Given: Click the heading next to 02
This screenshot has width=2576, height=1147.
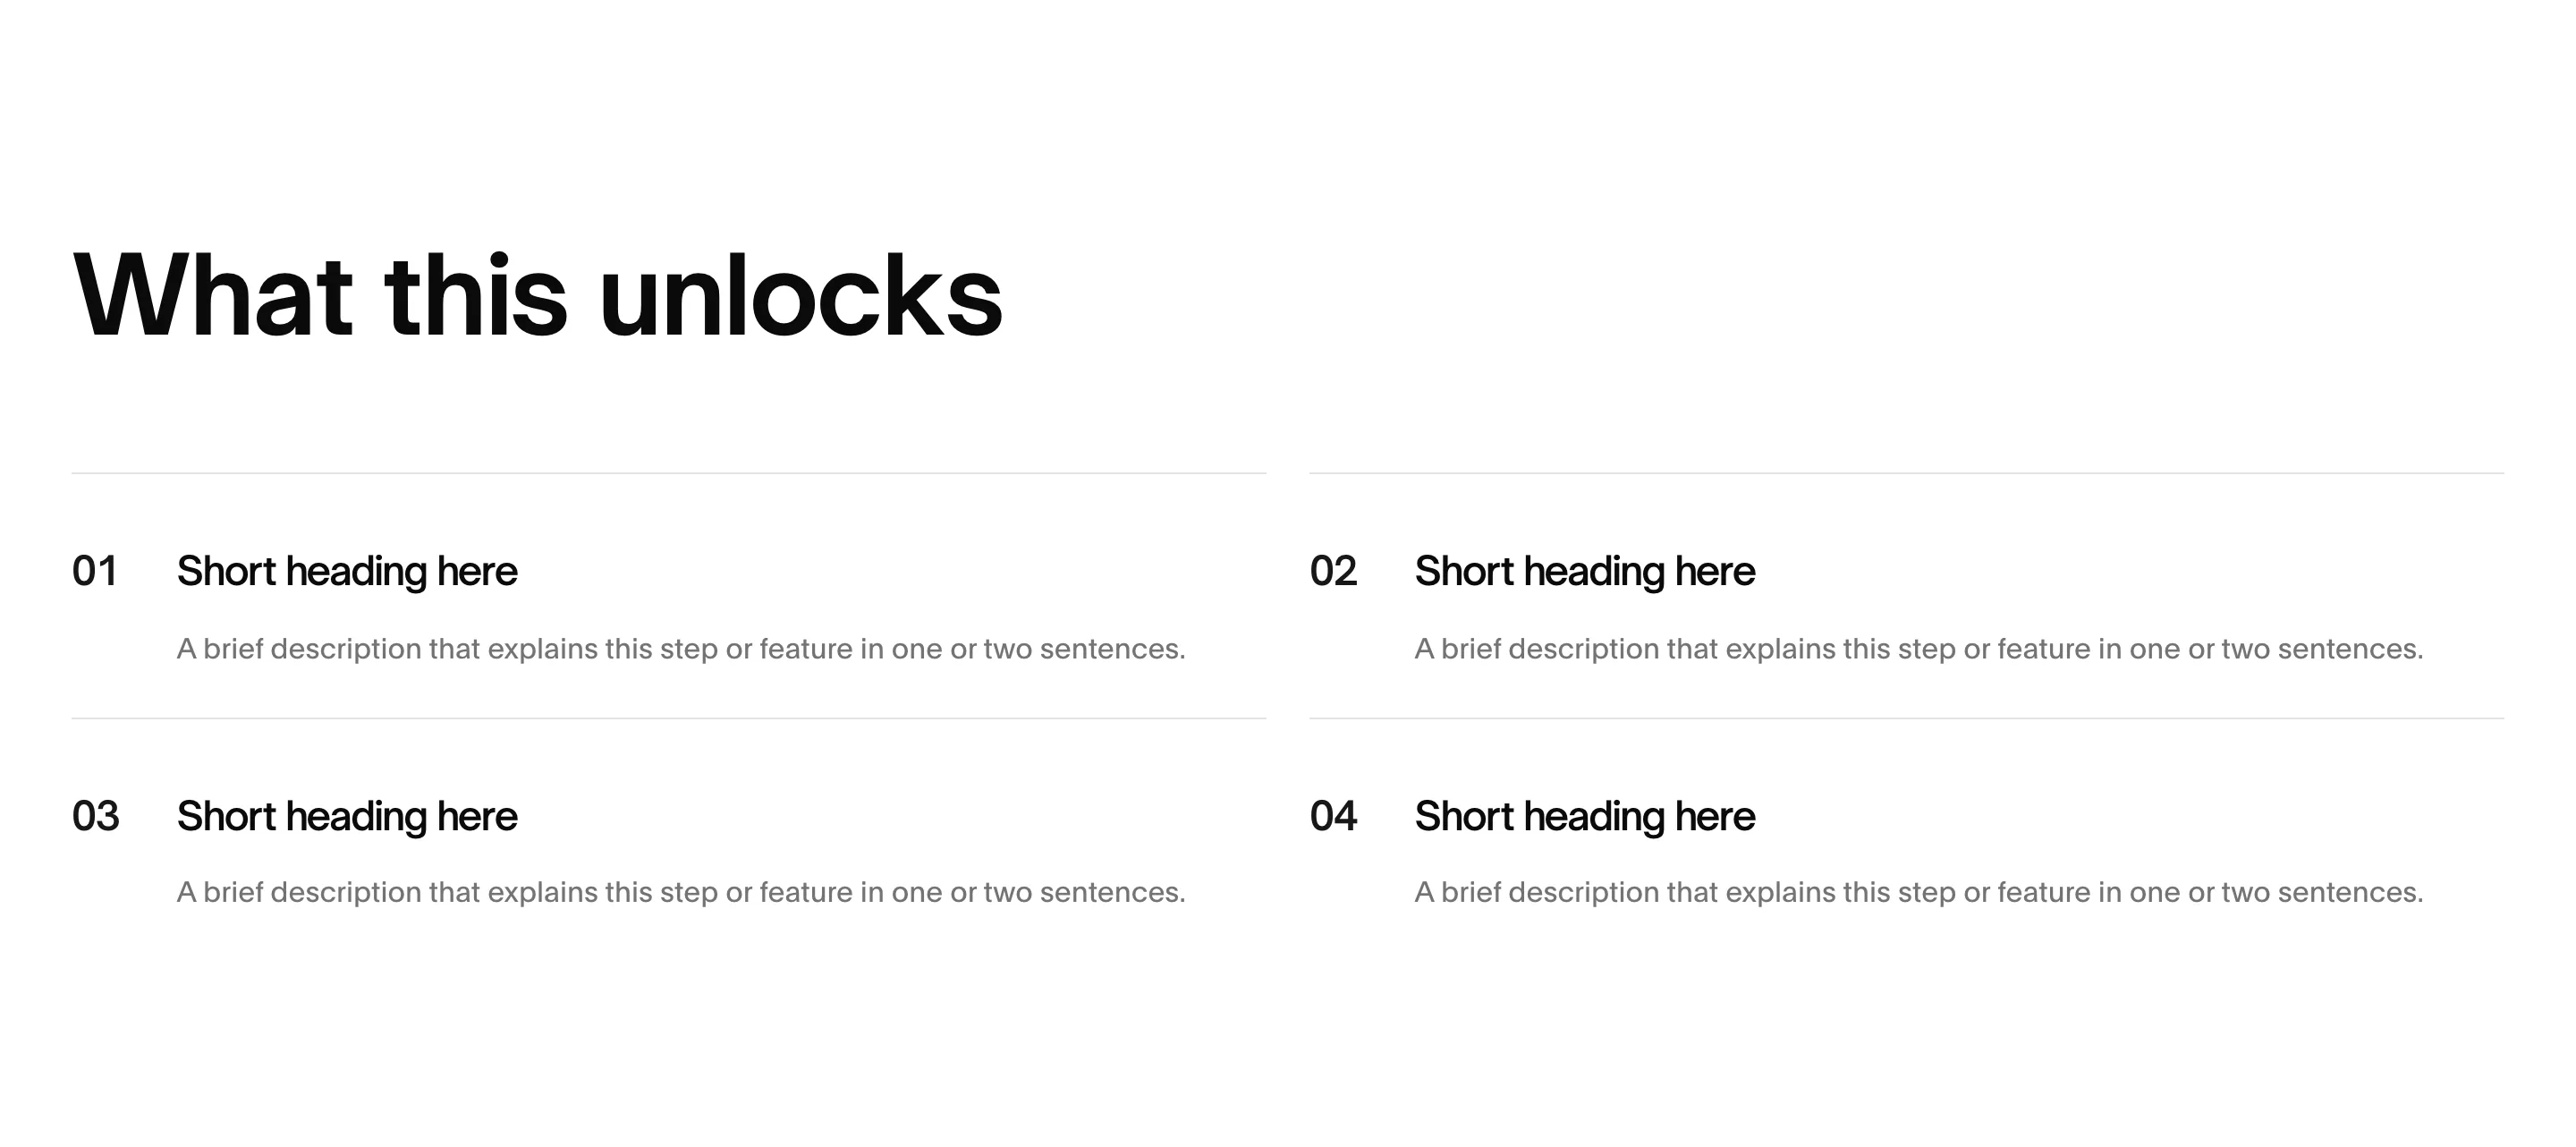Looking at the screenshot, I should click(x=1585, y=572).
